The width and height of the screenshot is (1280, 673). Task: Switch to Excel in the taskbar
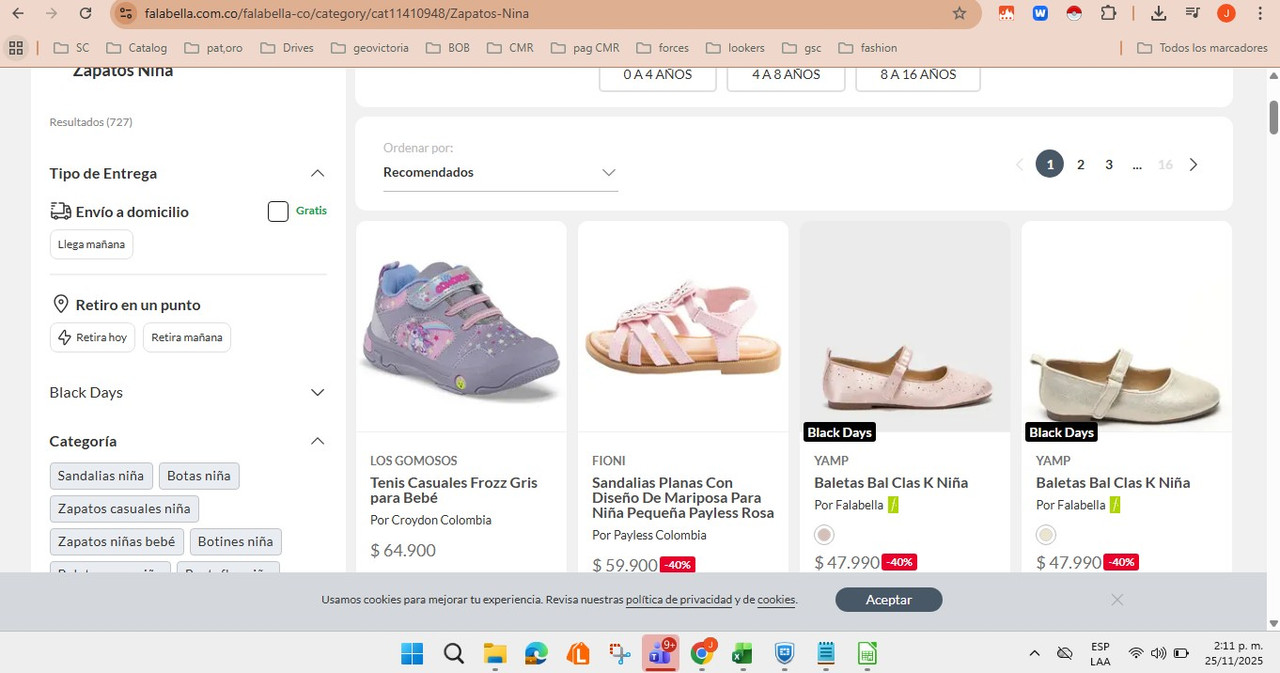pyautogui.click(x=742, y=654)
